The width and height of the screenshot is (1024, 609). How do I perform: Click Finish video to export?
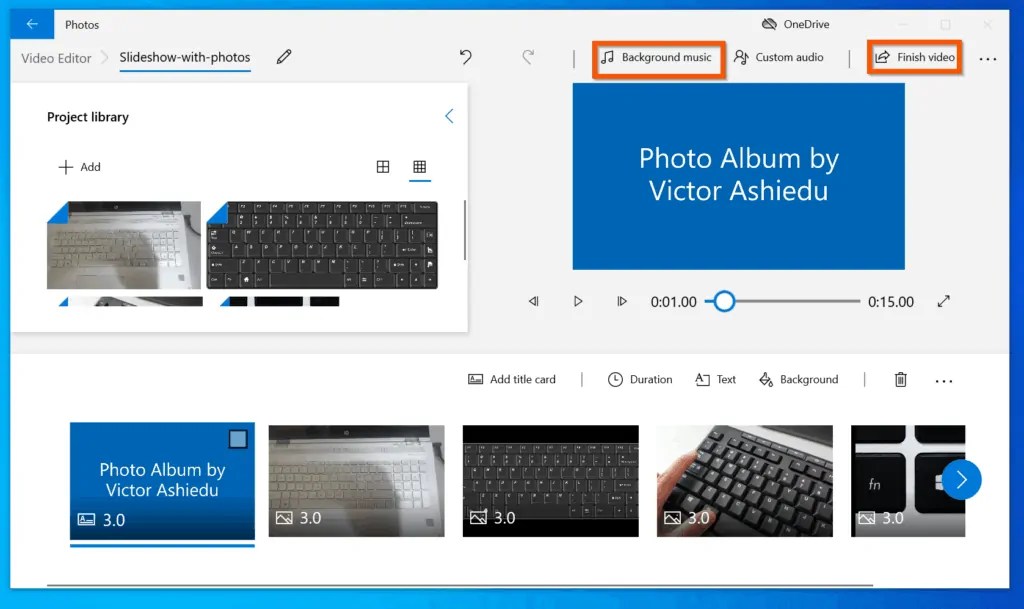coord(914,57)
